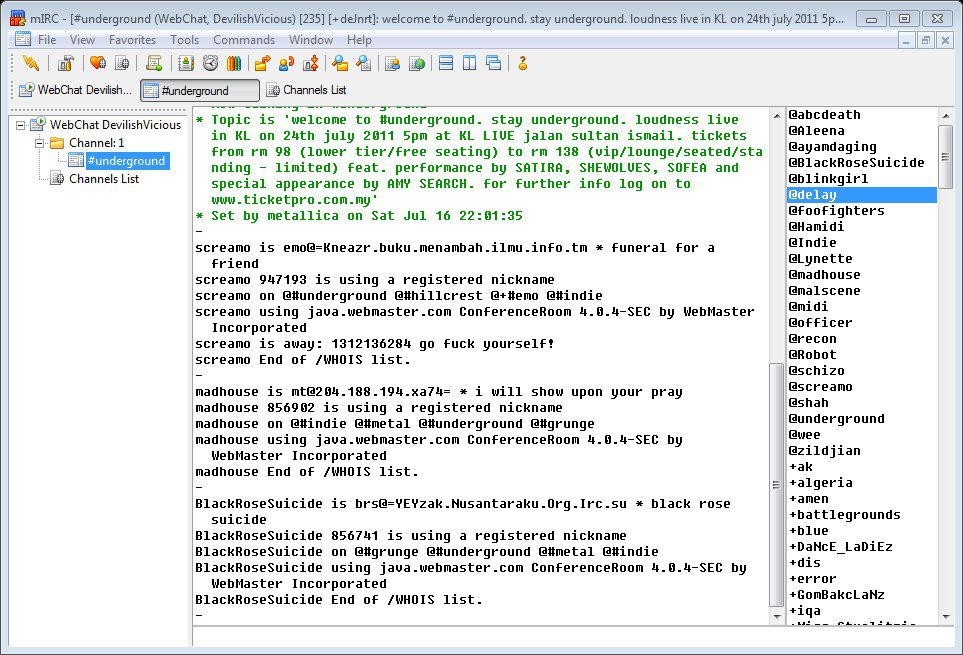Image resolution: width=963 pixels, height=655 pixels.
Task: Click the Connect lightning bolt icon
Action: 30,63
